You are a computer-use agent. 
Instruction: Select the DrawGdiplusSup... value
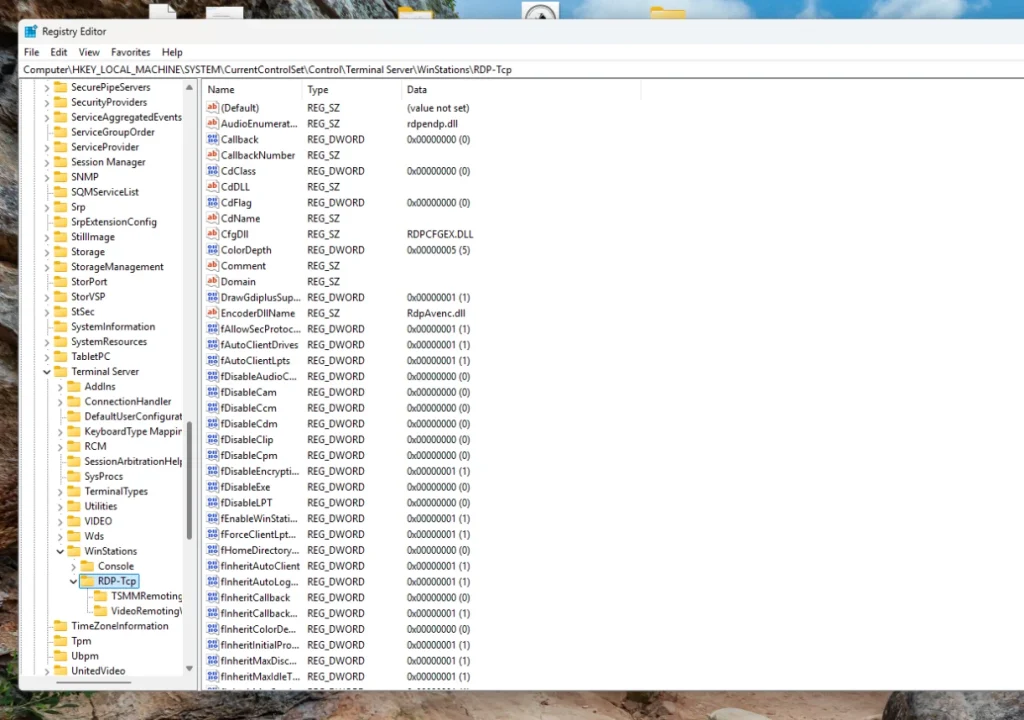[260, 297]
